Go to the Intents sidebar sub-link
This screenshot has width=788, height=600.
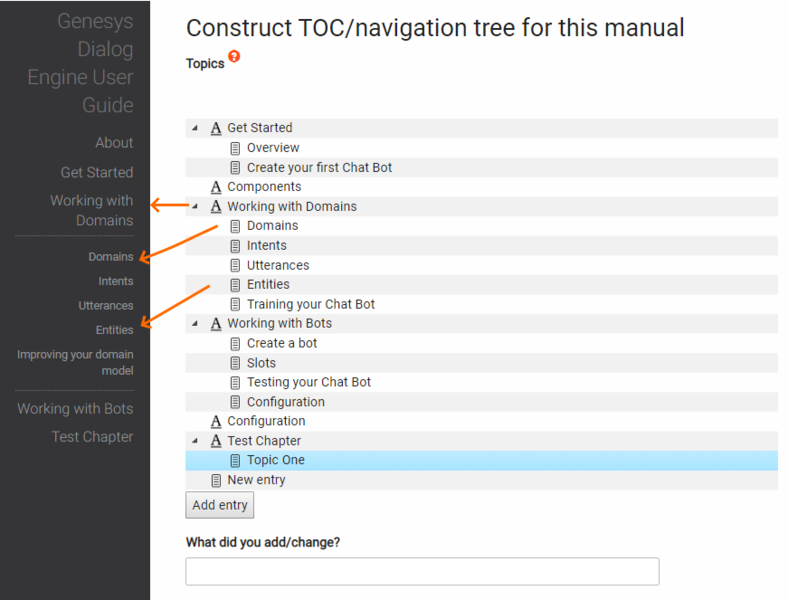[x=116, y=281]
